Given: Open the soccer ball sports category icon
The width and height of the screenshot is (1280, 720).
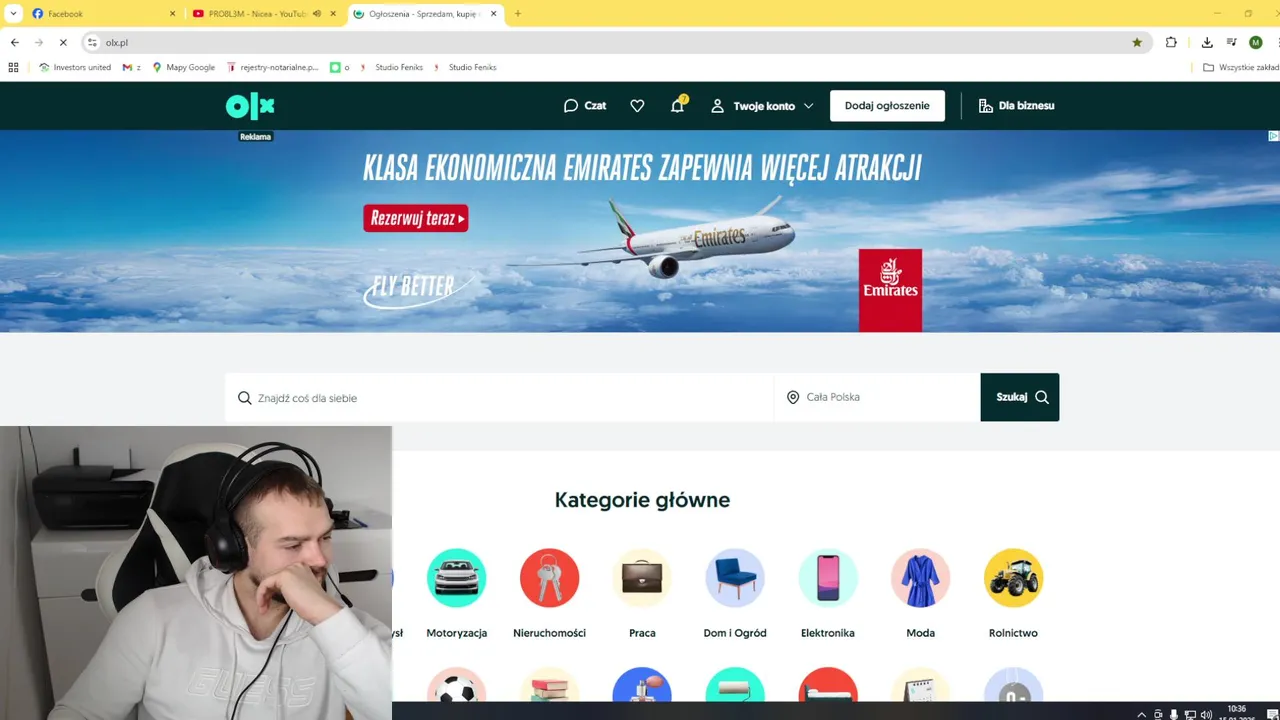Looking at the screenshot, I should (456, 685).
